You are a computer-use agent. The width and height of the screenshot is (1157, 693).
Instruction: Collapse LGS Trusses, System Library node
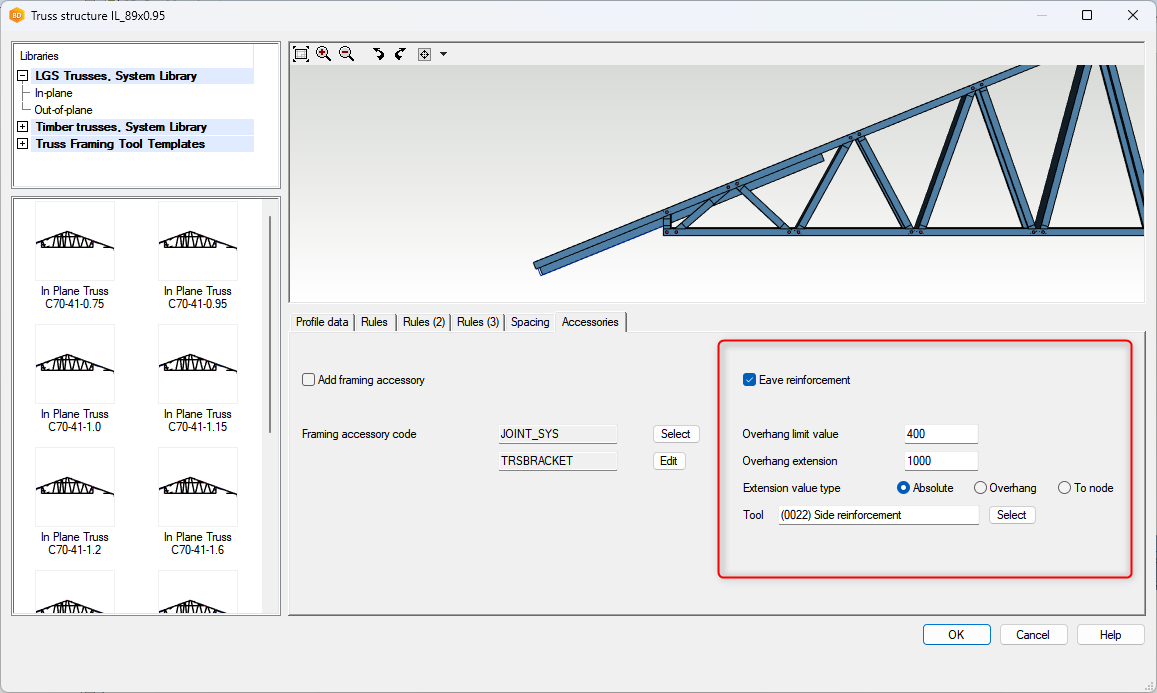coord(23,76)
